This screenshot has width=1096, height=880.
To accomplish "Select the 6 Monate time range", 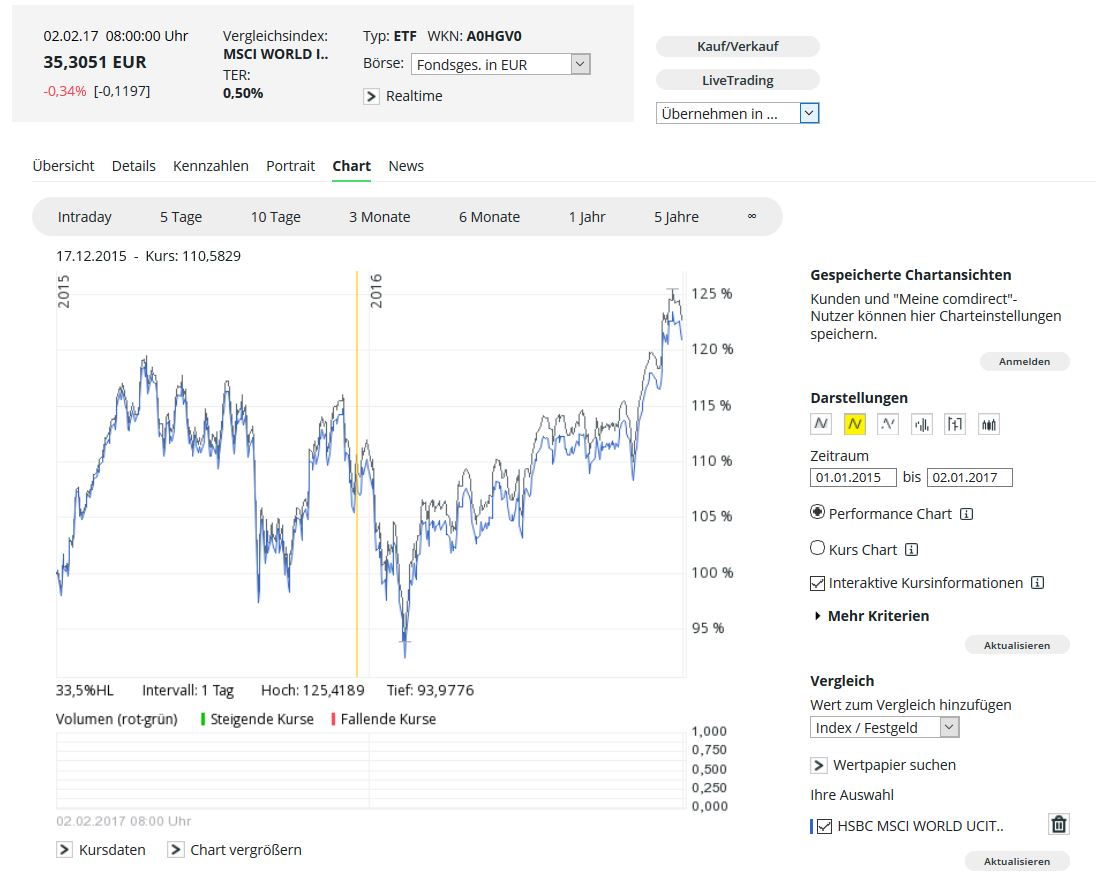I will pyautogui.click(x=489, y=217).
